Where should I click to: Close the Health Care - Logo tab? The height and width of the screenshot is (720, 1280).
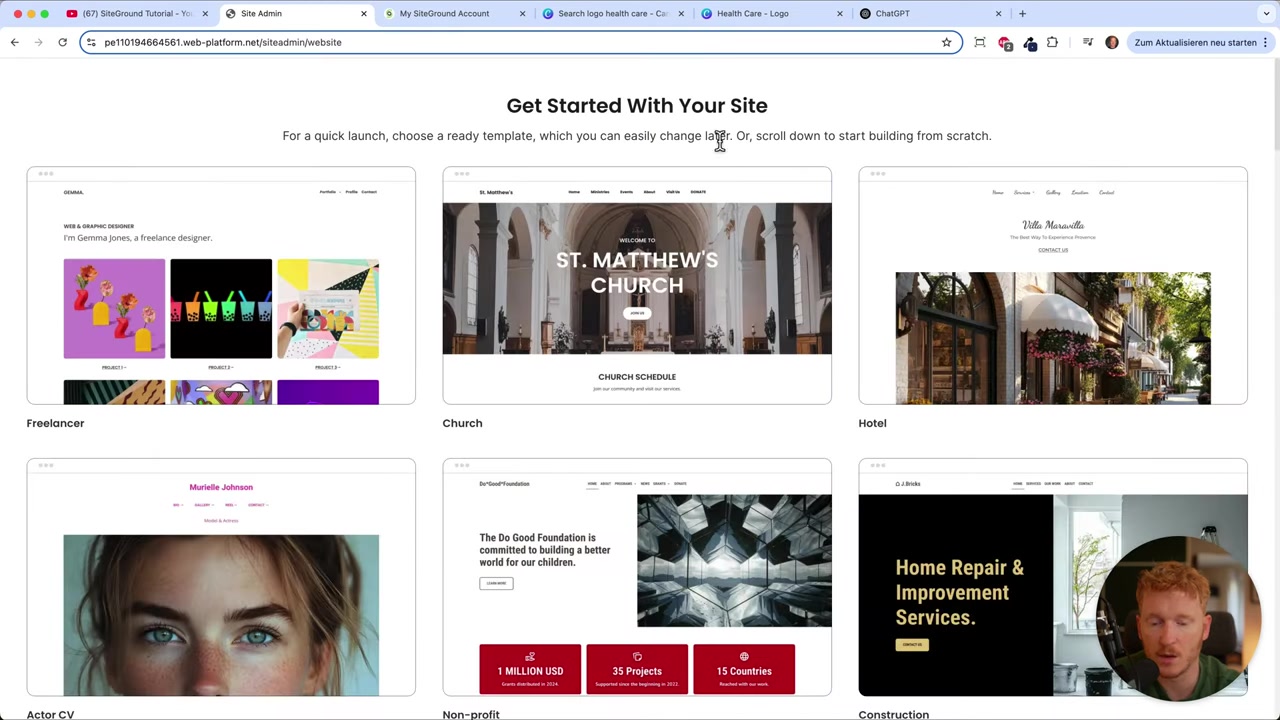tap(839, 13)
